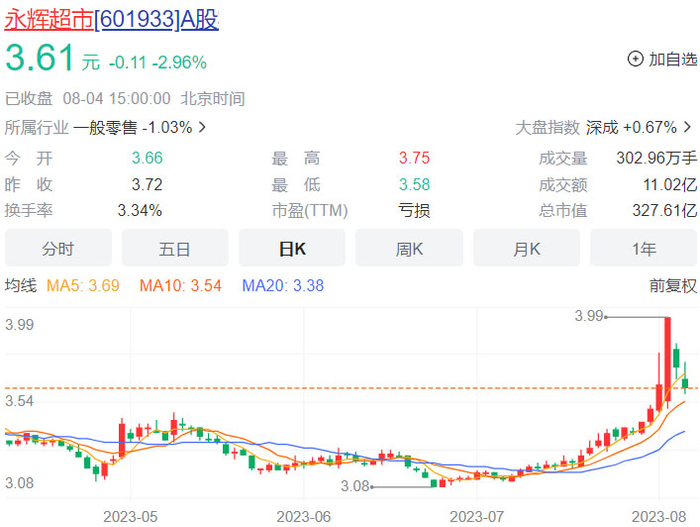Select the 周K chart tab
Screen dimensions: 700x527
(x=409, y=248)
